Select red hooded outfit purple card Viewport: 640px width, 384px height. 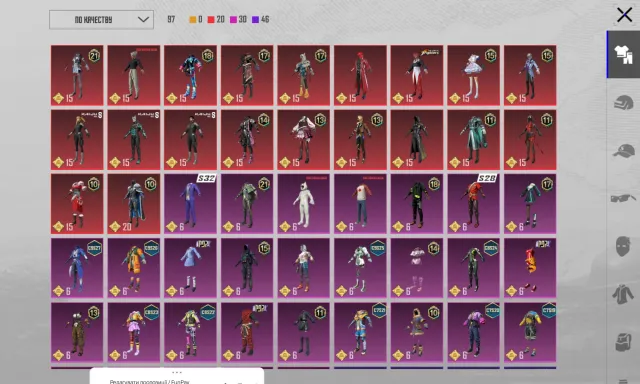point(247,333)
